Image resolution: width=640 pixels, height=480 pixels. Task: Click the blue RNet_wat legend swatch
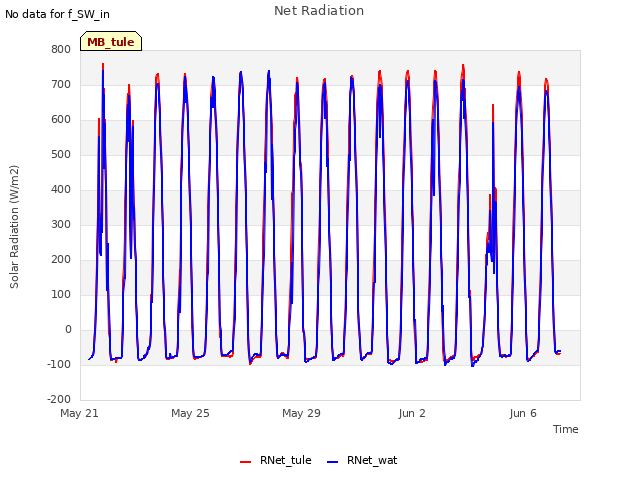click(333, 462)
